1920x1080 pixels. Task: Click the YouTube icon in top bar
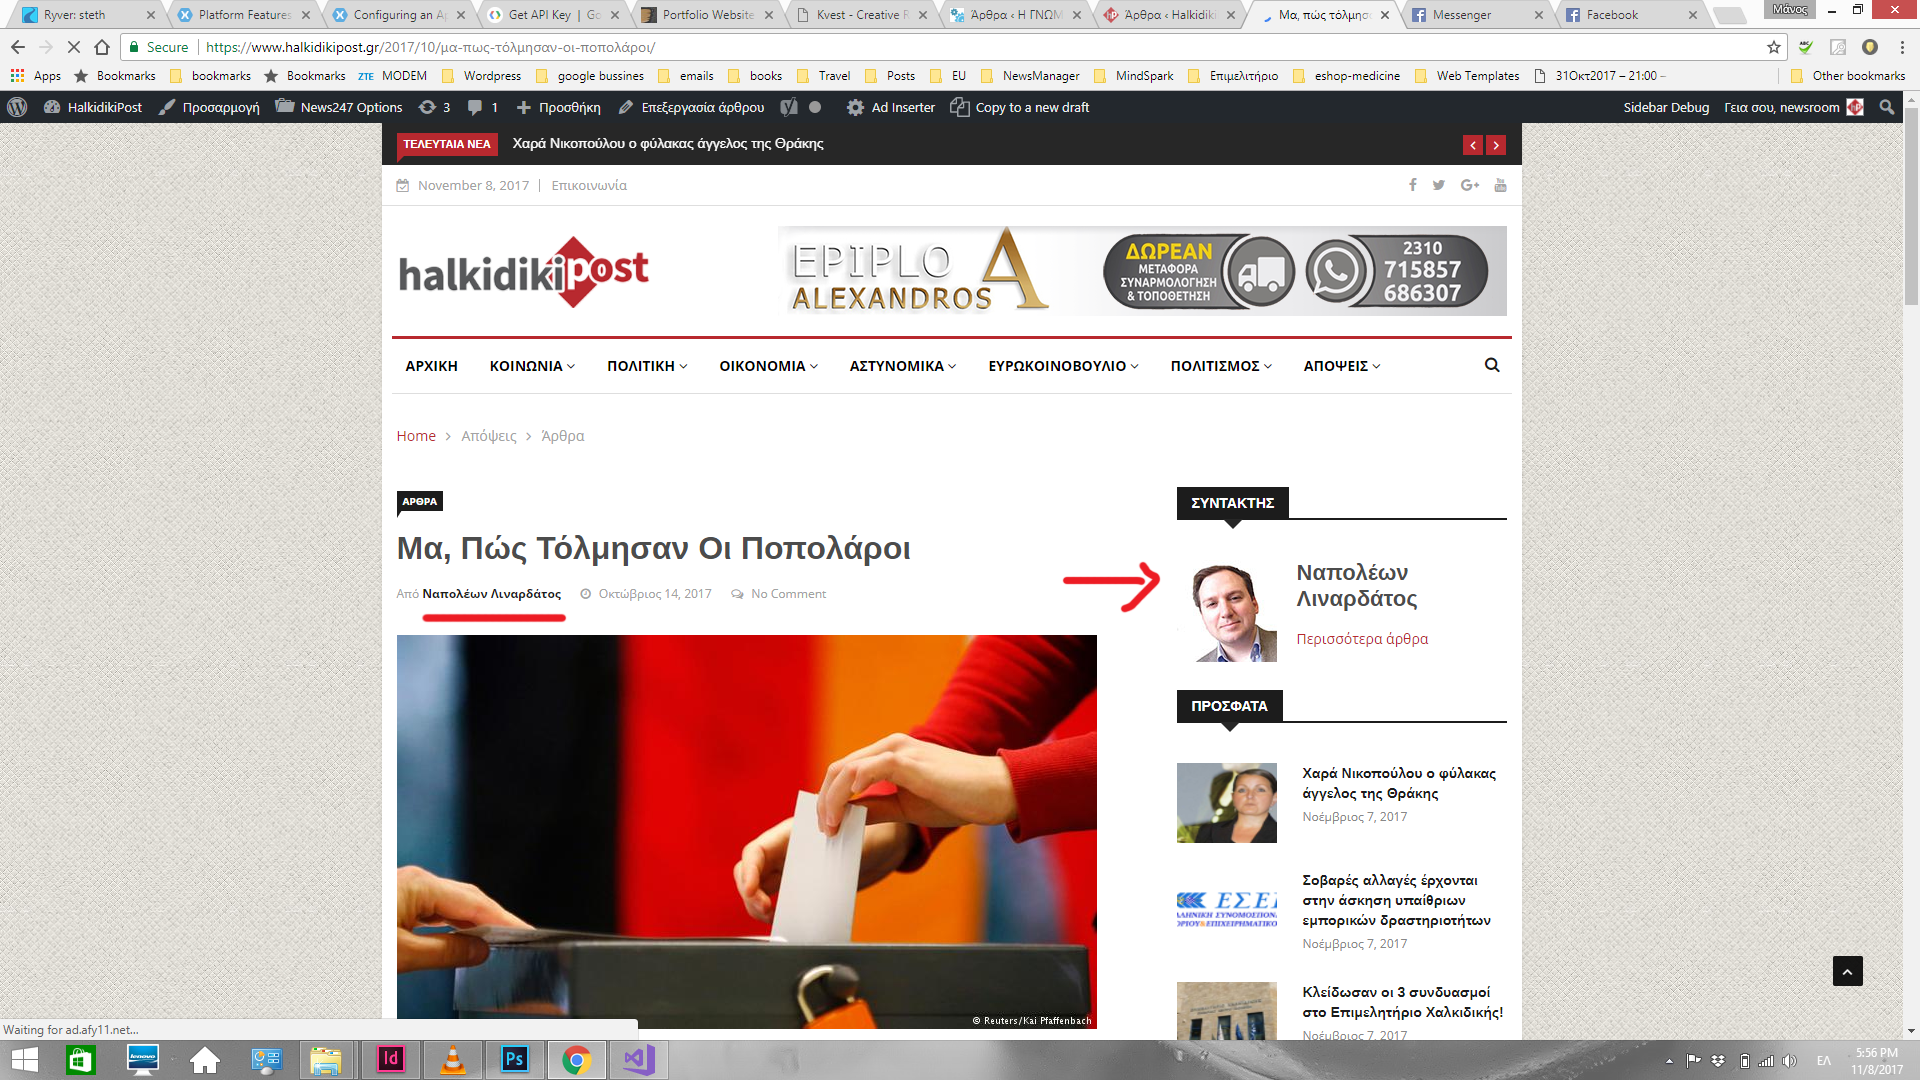tap(1500, 185)
